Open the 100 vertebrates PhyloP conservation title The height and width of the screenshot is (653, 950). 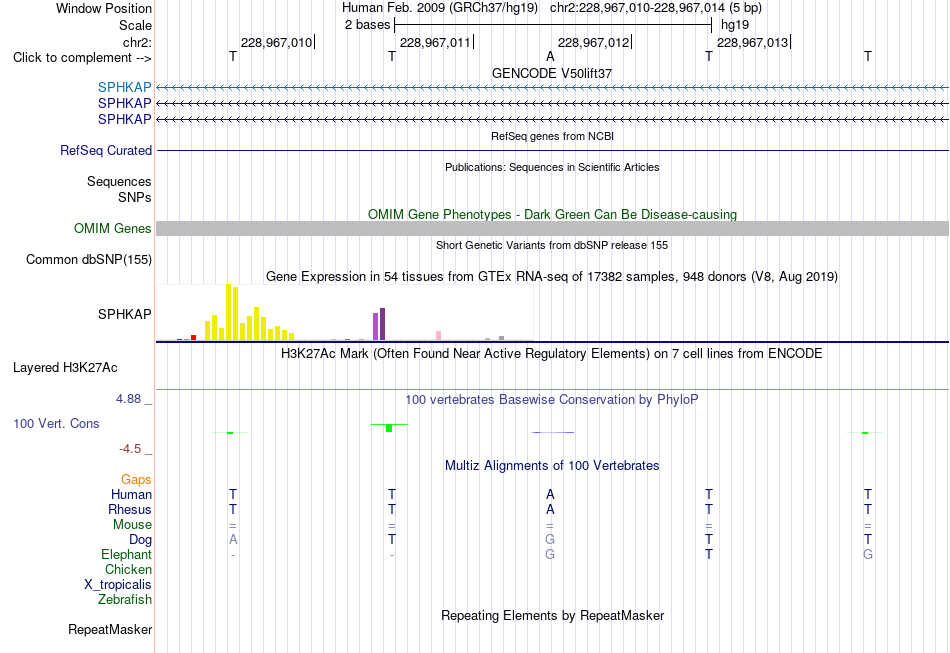point(552,400)
